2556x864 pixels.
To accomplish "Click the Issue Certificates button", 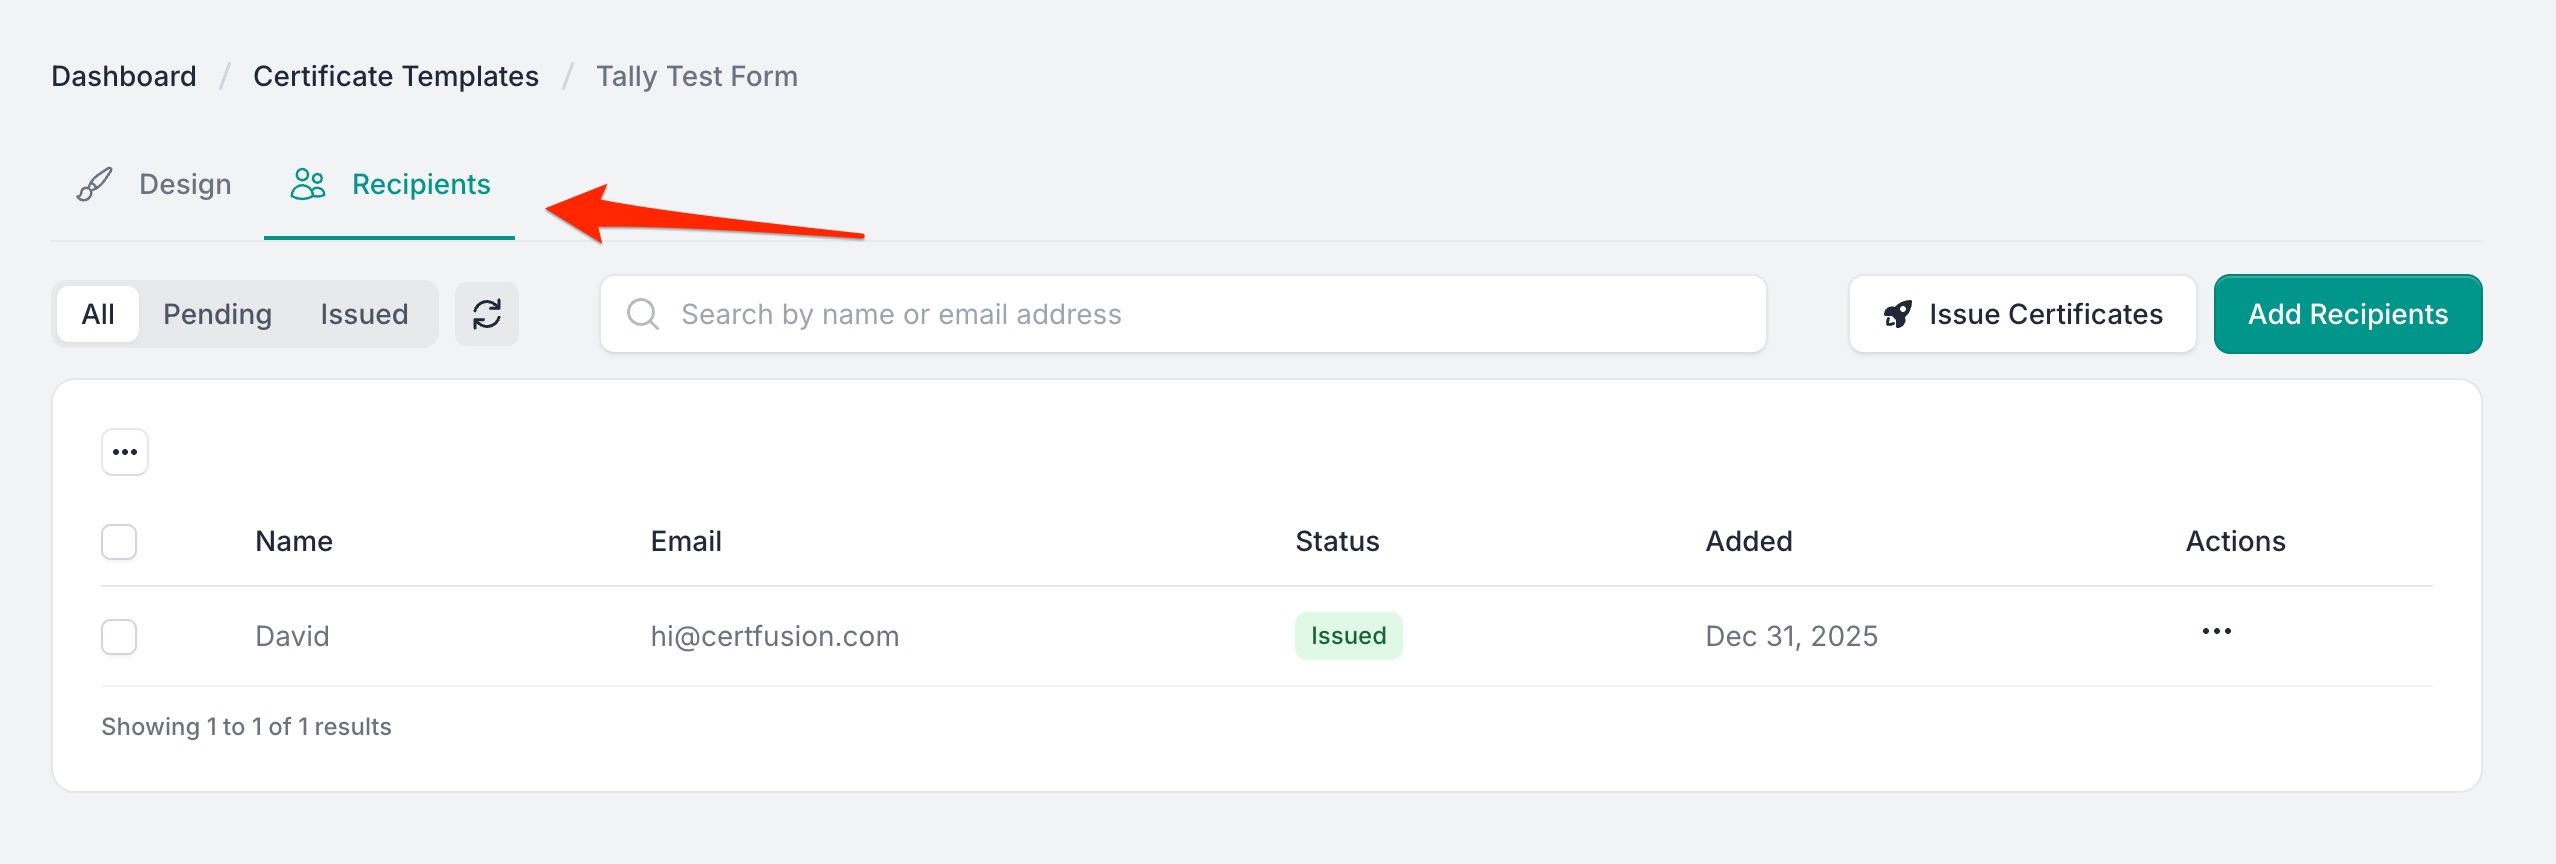I will tap(2044, 314).
